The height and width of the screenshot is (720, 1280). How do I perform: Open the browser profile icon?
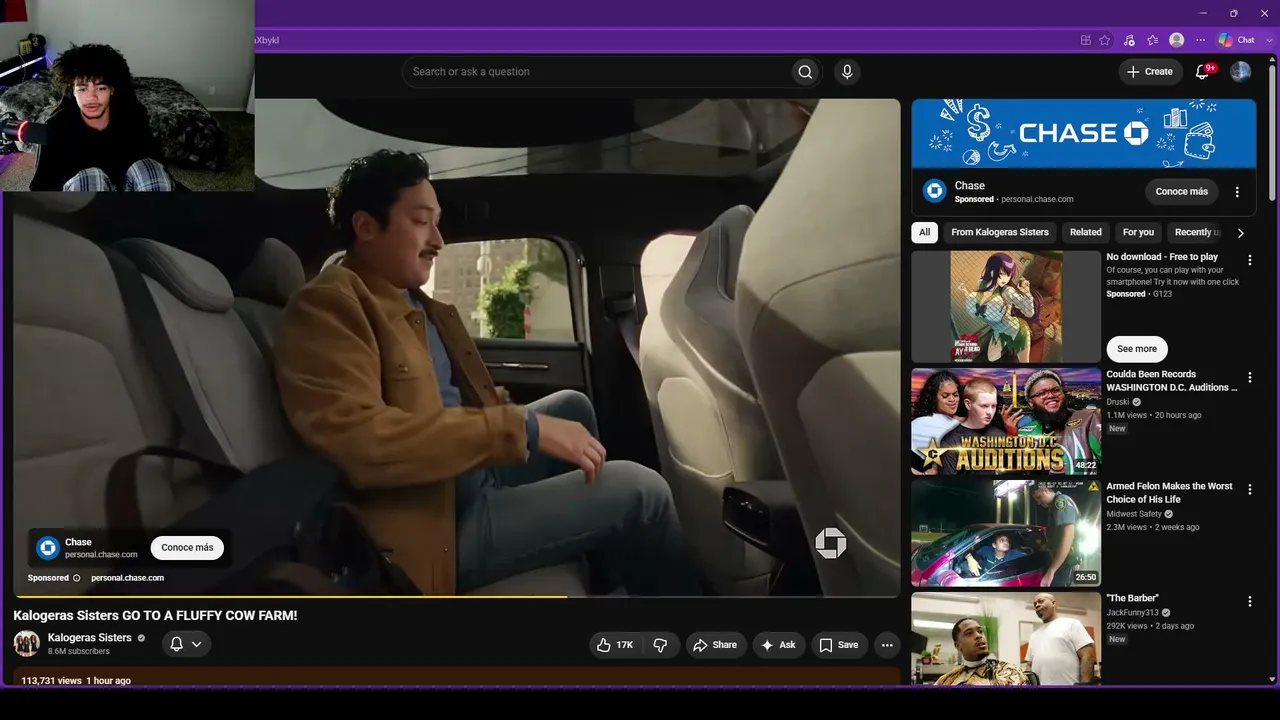coord(1177,40)
